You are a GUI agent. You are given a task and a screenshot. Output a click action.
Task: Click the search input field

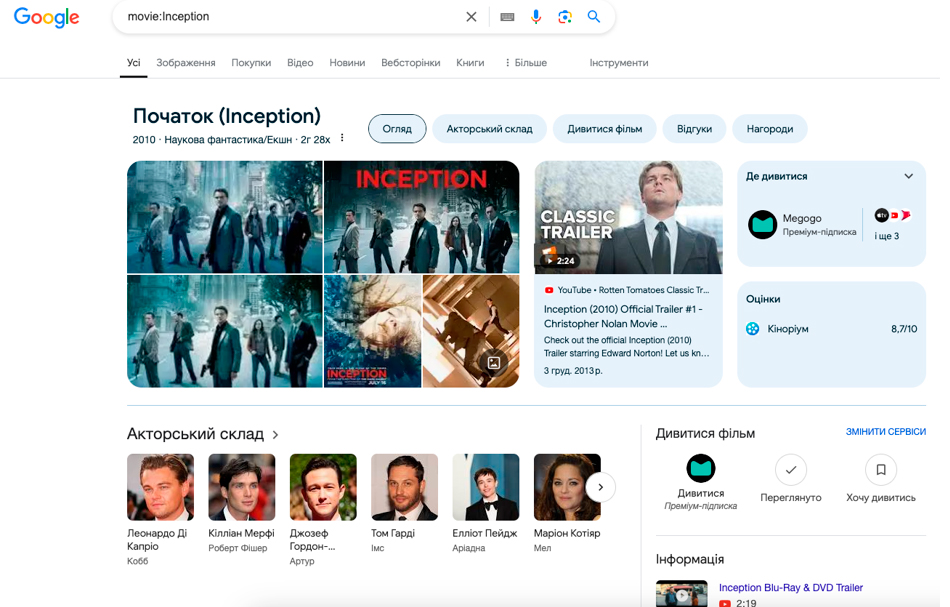[x=291, y=17]
